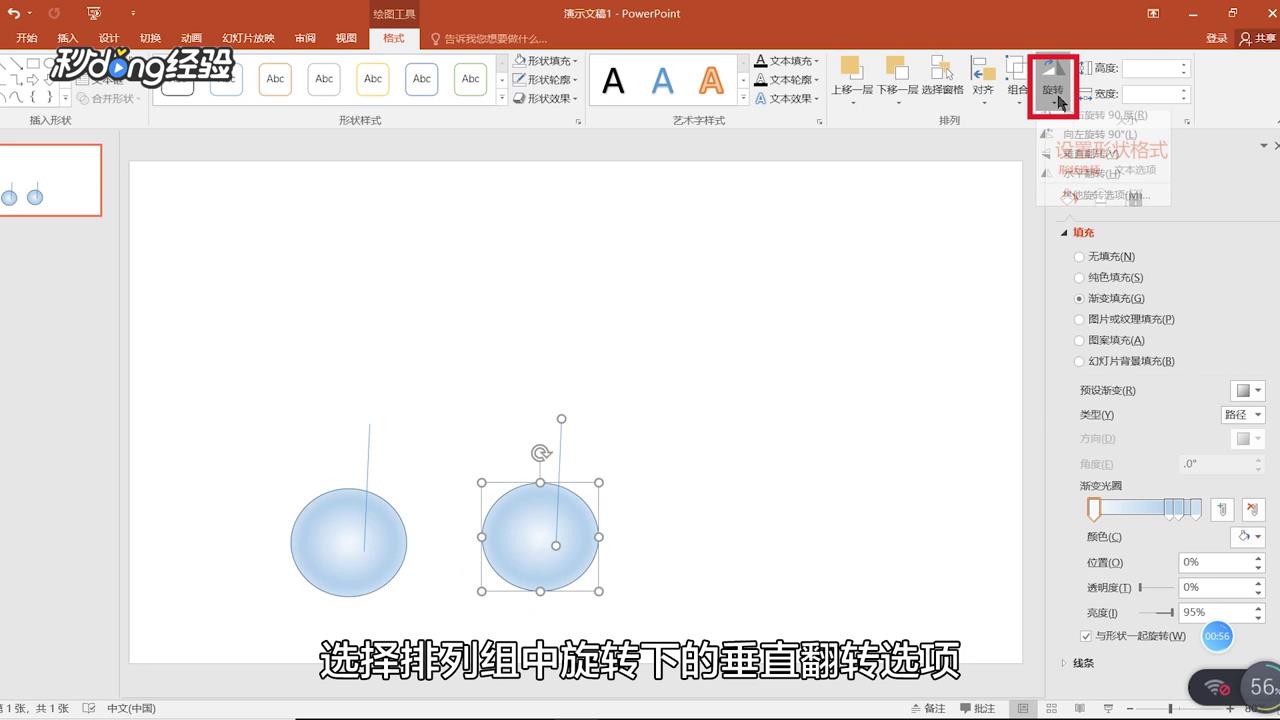
Task: Click the Undo arrow in quick access toolbar
Action: tap(14, 13)
